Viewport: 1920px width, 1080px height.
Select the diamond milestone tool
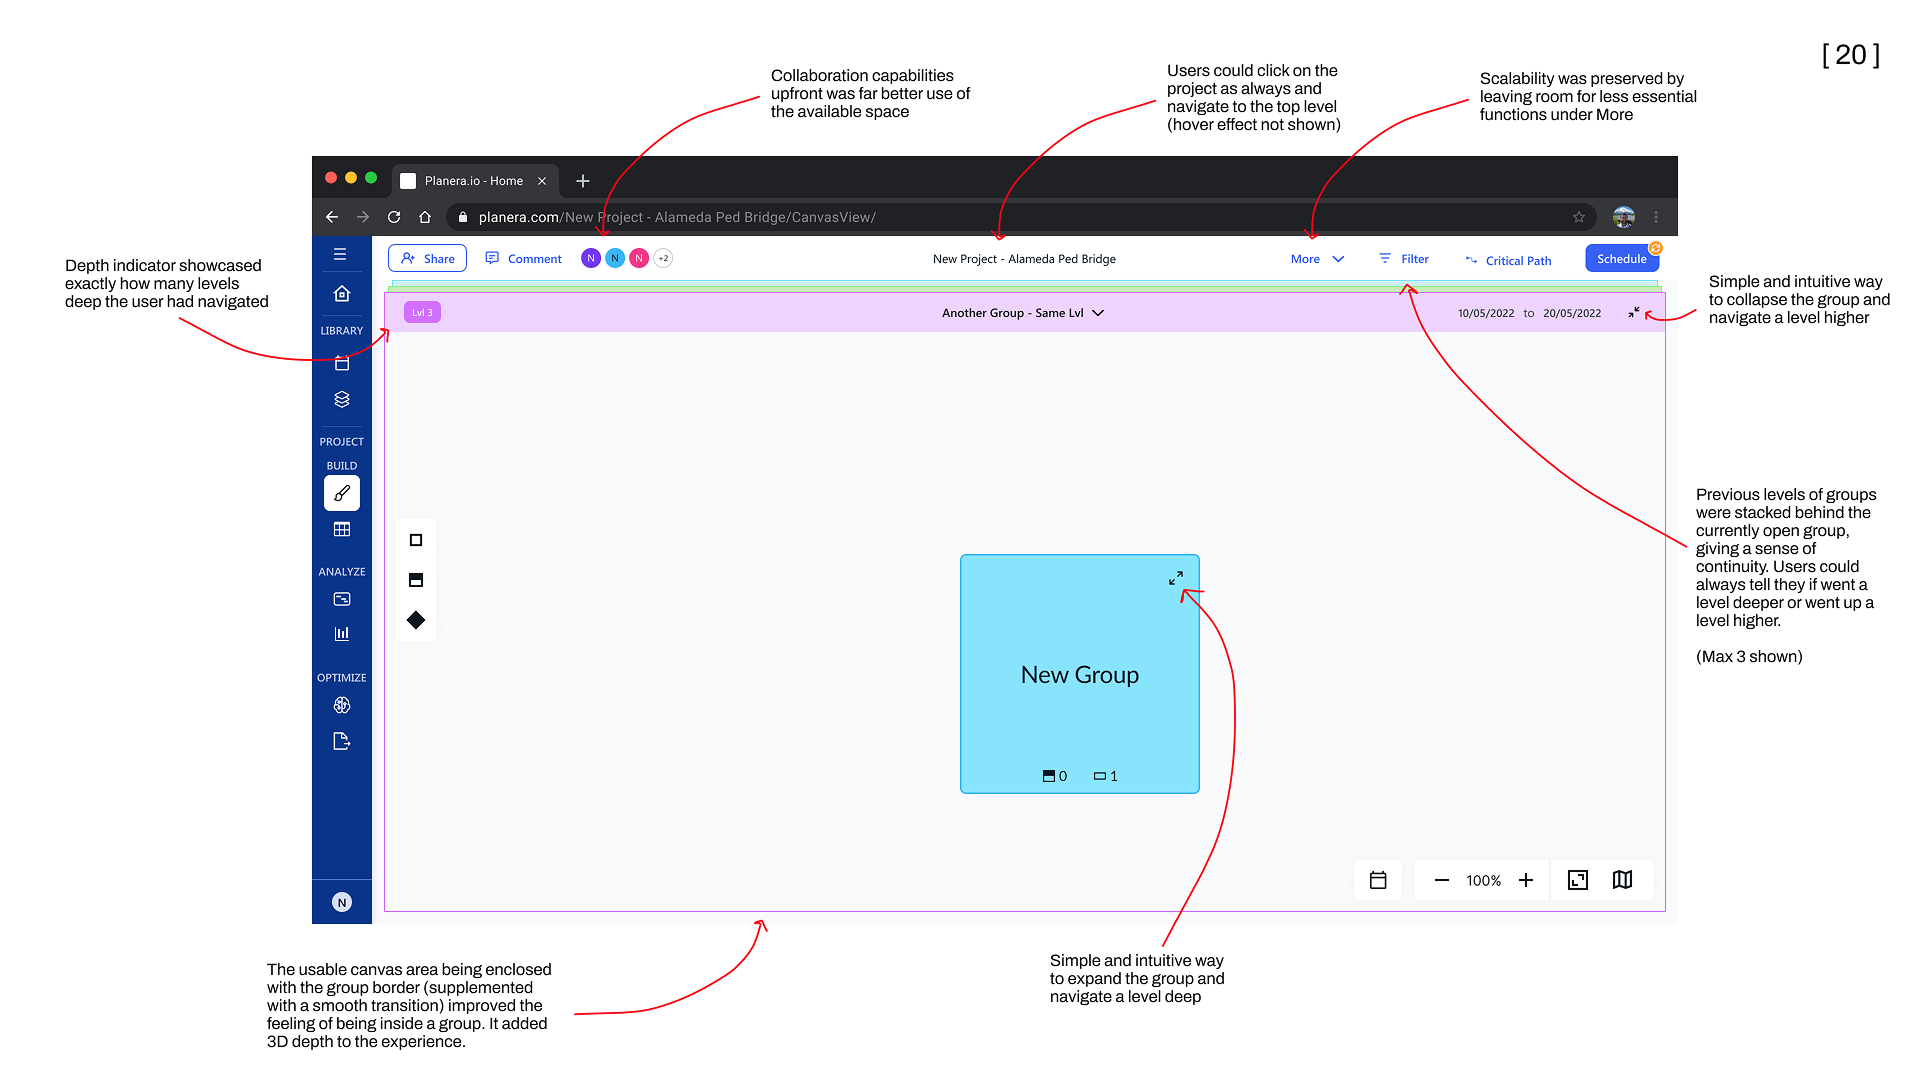(x=416, y=620)
